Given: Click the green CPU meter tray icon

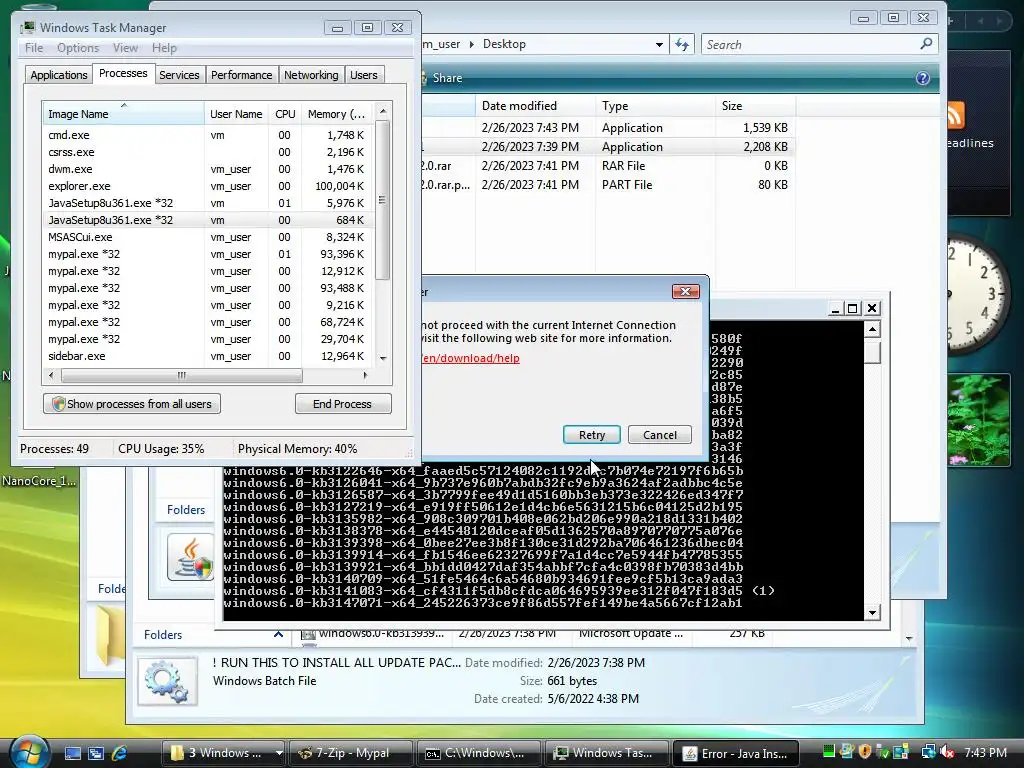Looking at the screenshot, I should [829, 752].
